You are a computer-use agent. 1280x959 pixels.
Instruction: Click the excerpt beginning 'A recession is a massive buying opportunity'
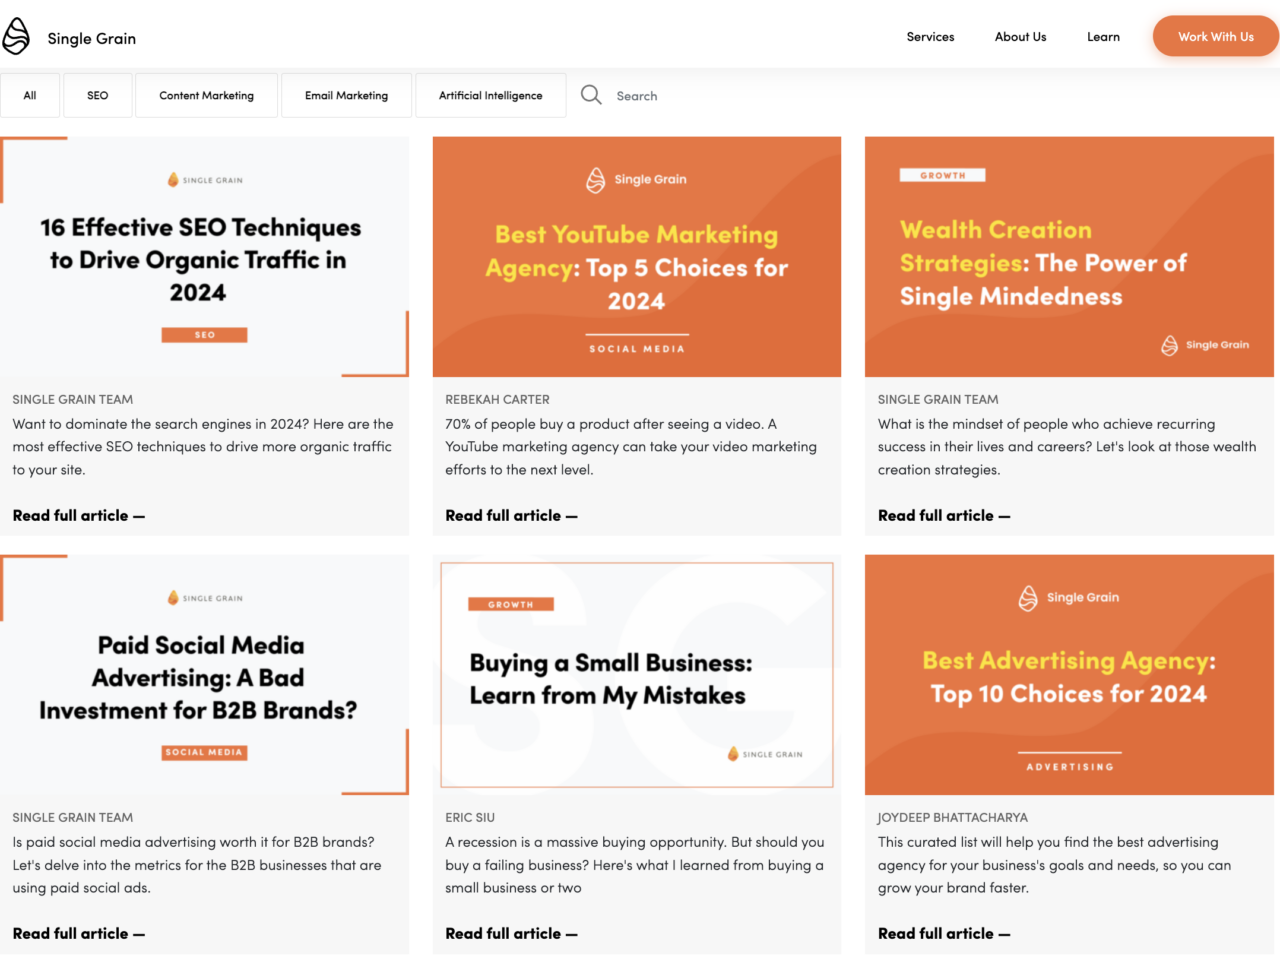(x=635, y=865)
